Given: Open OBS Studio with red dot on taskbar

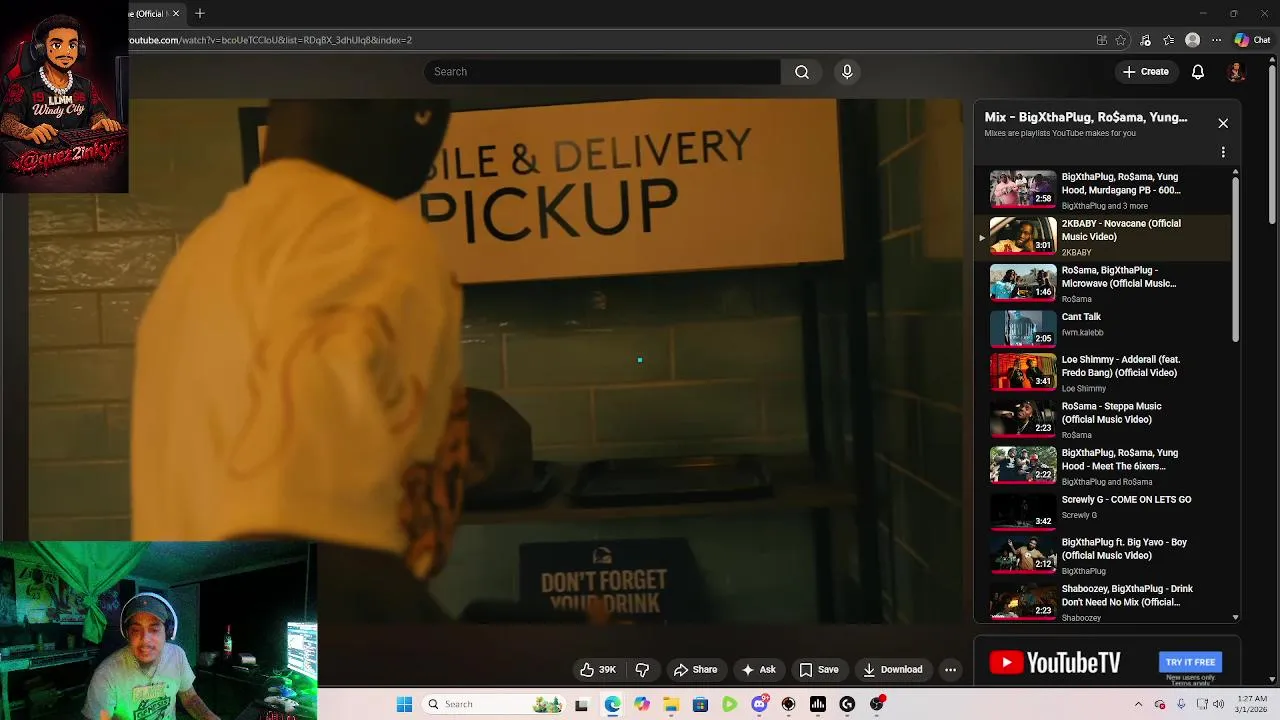Looking at the screenshot, I should coord(877,704).
